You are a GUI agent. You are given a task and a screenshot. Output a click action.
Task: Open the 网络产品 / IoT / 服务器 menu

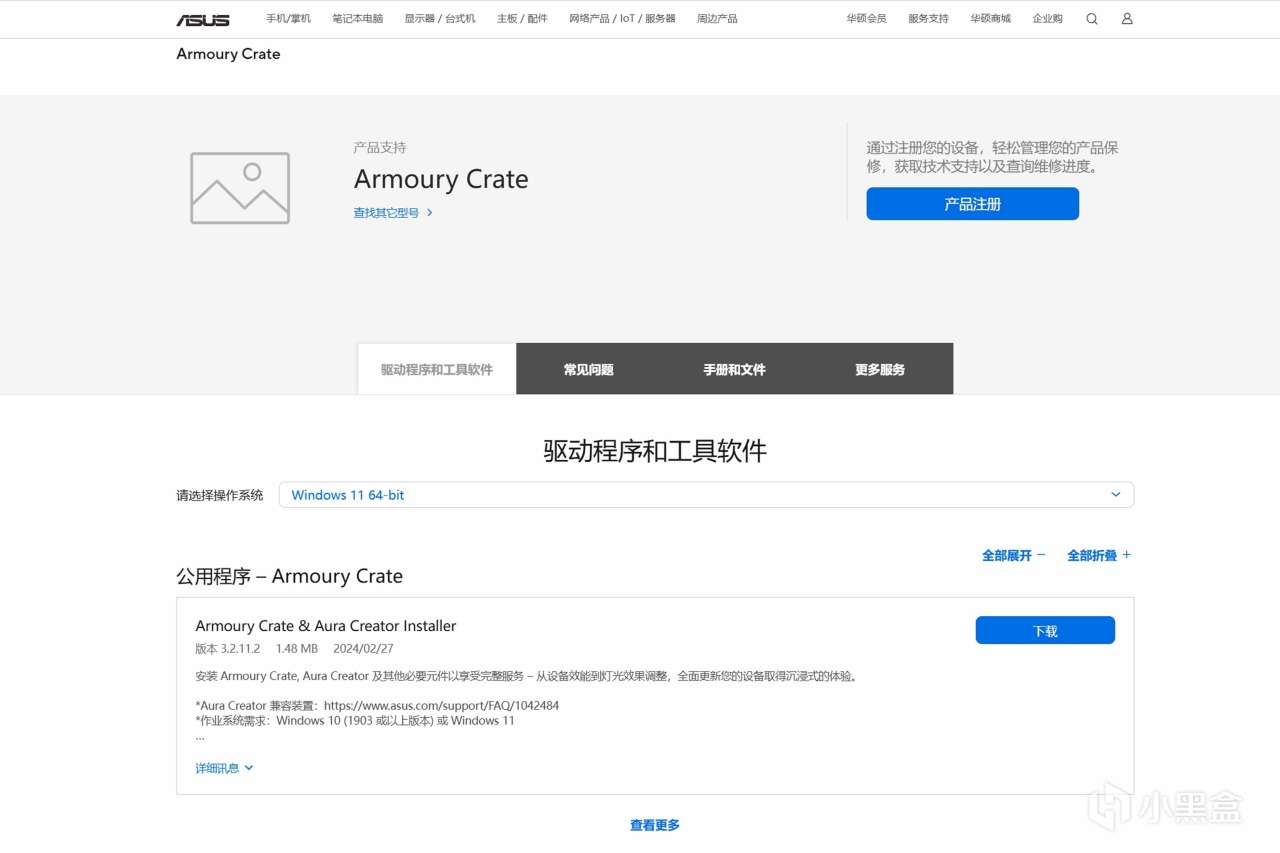coord(622,19)
